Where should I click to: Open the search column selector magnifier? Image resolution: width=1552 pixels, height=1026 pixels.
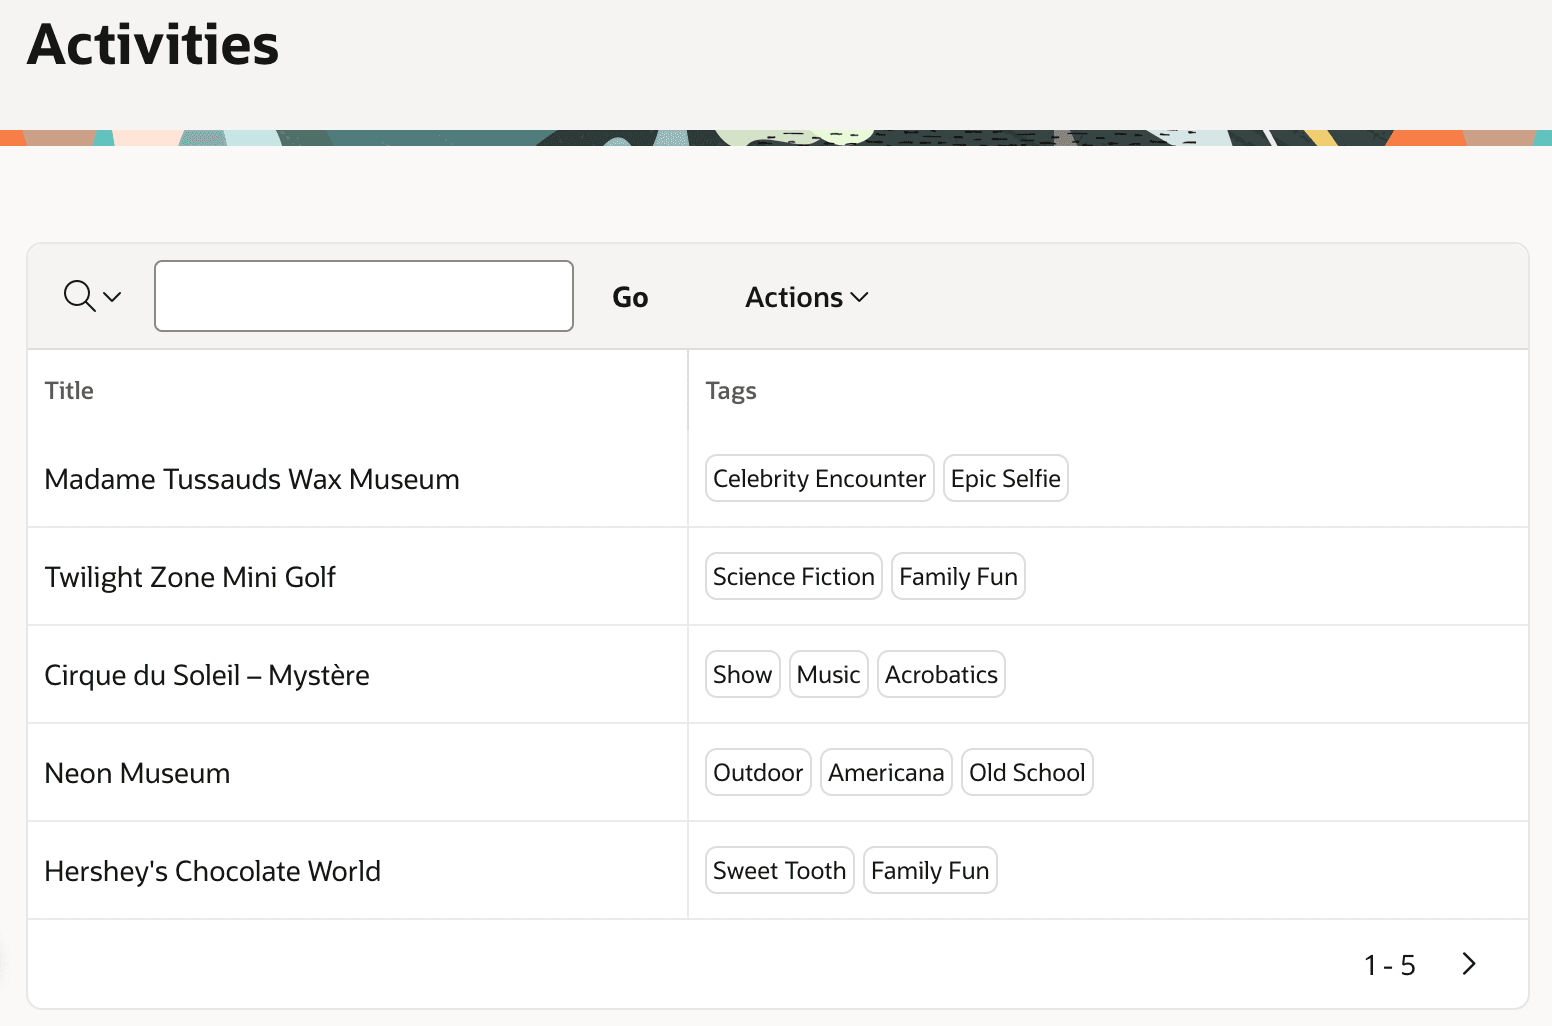point(92,296)
